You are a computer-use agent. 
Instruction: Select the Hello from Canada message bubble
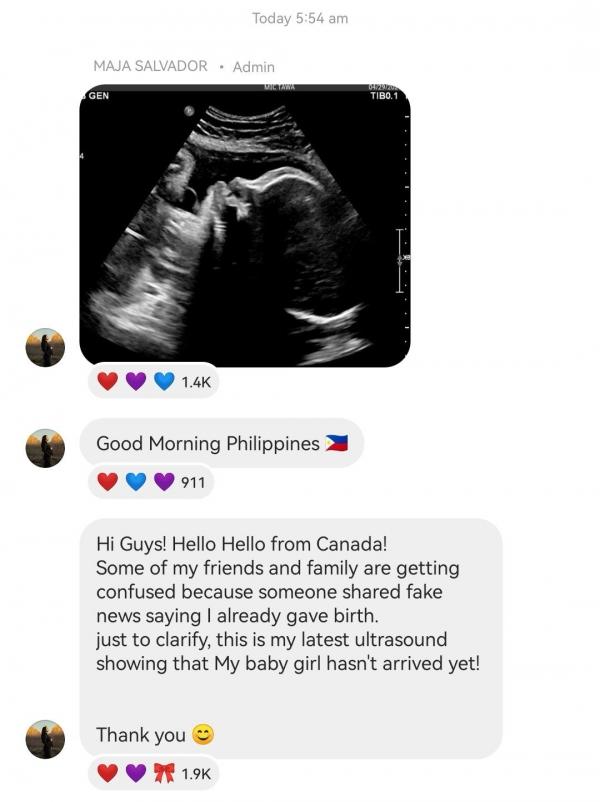[291, 638]
